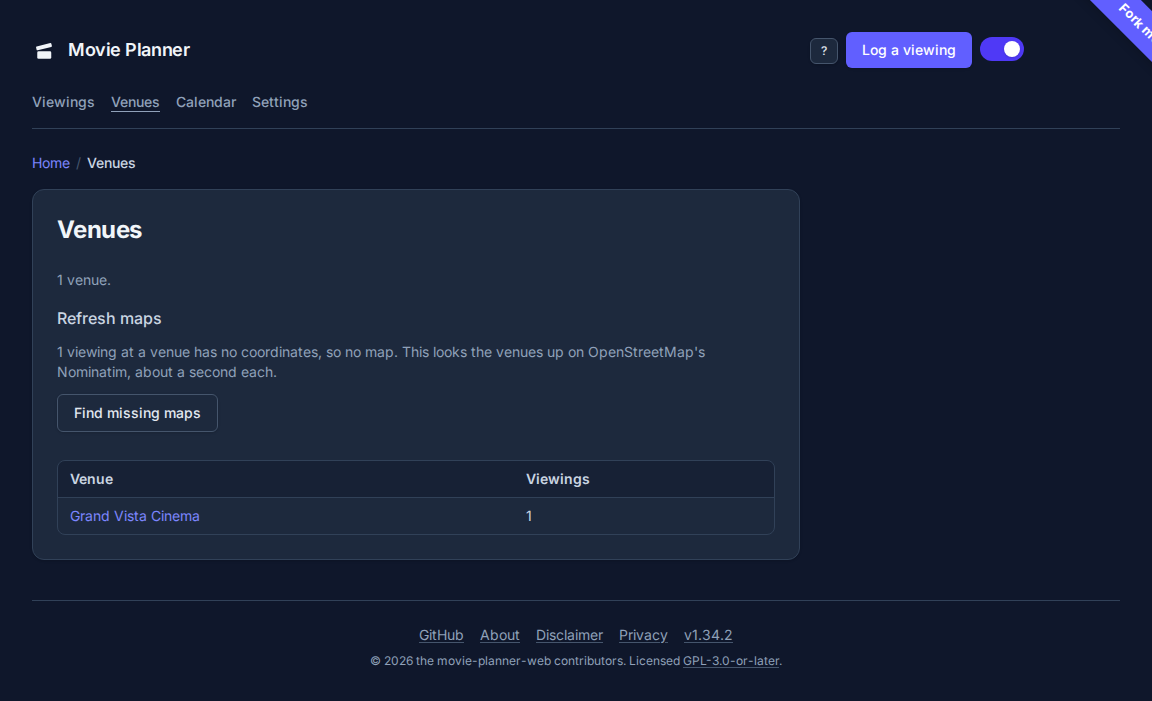Screen dimensions: 1152x701
Task: Open the About footer link
Action: [500, 635]
